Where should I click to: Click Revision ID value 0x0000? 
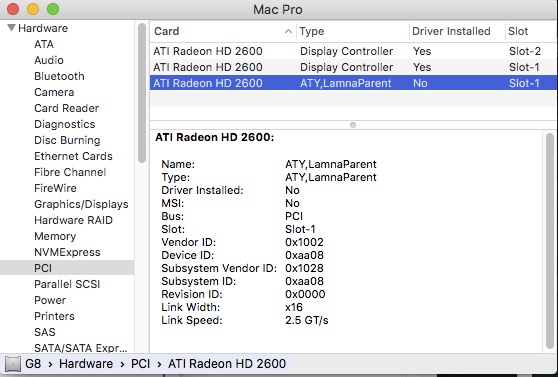tap(305, 294)
